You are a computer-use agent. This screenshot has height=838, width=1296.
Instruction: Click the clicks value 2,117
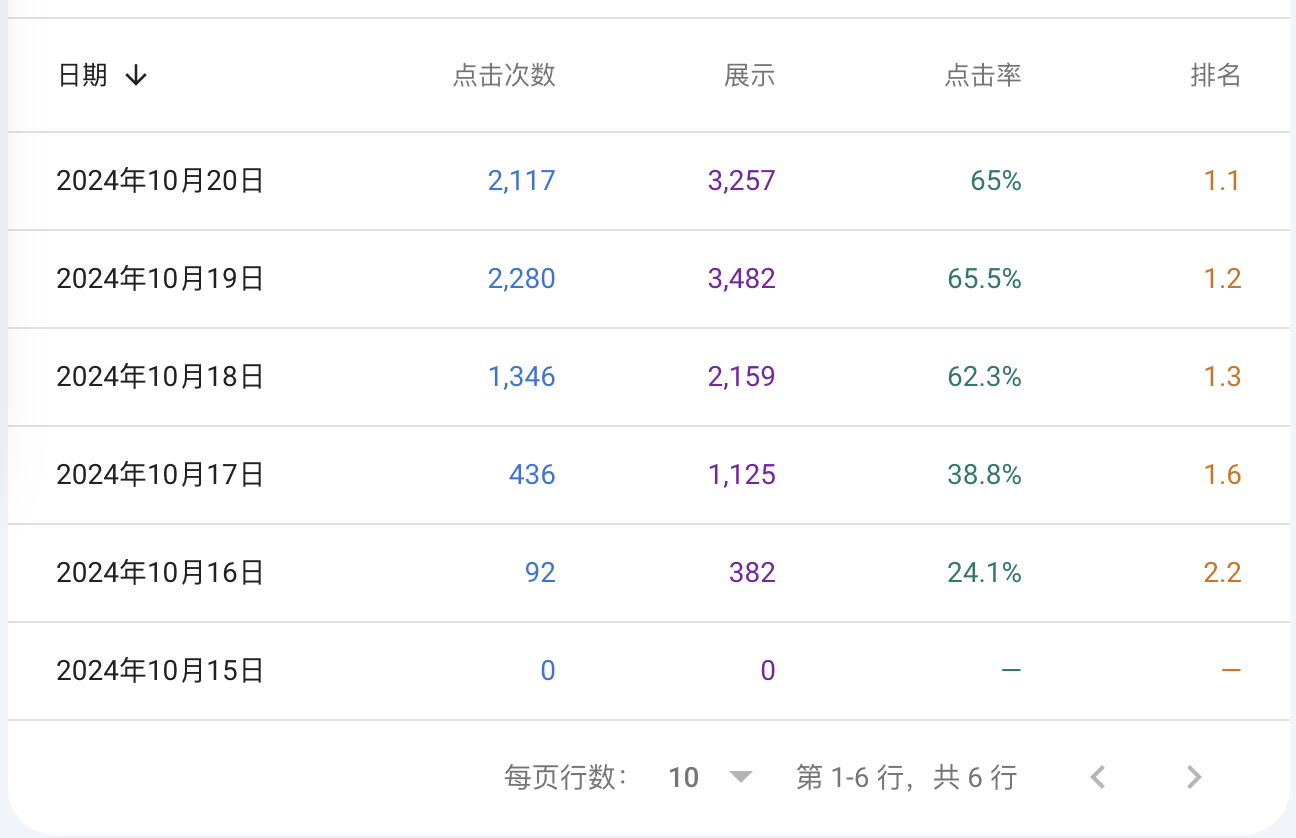522,181
